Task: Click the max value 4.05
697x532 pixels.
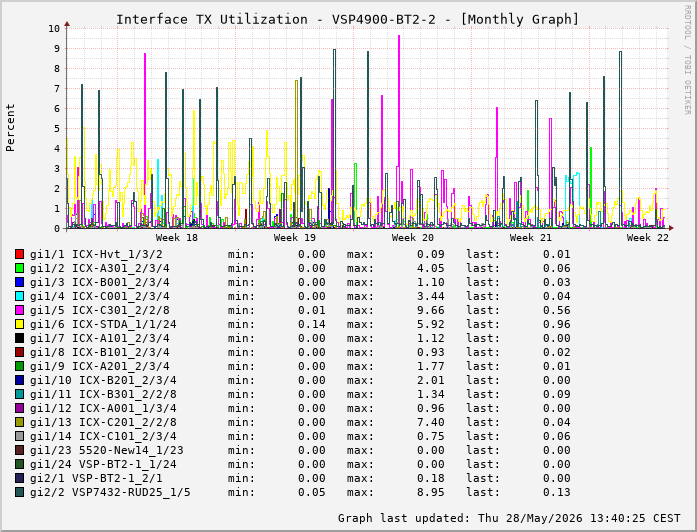Action: (430, 268)
